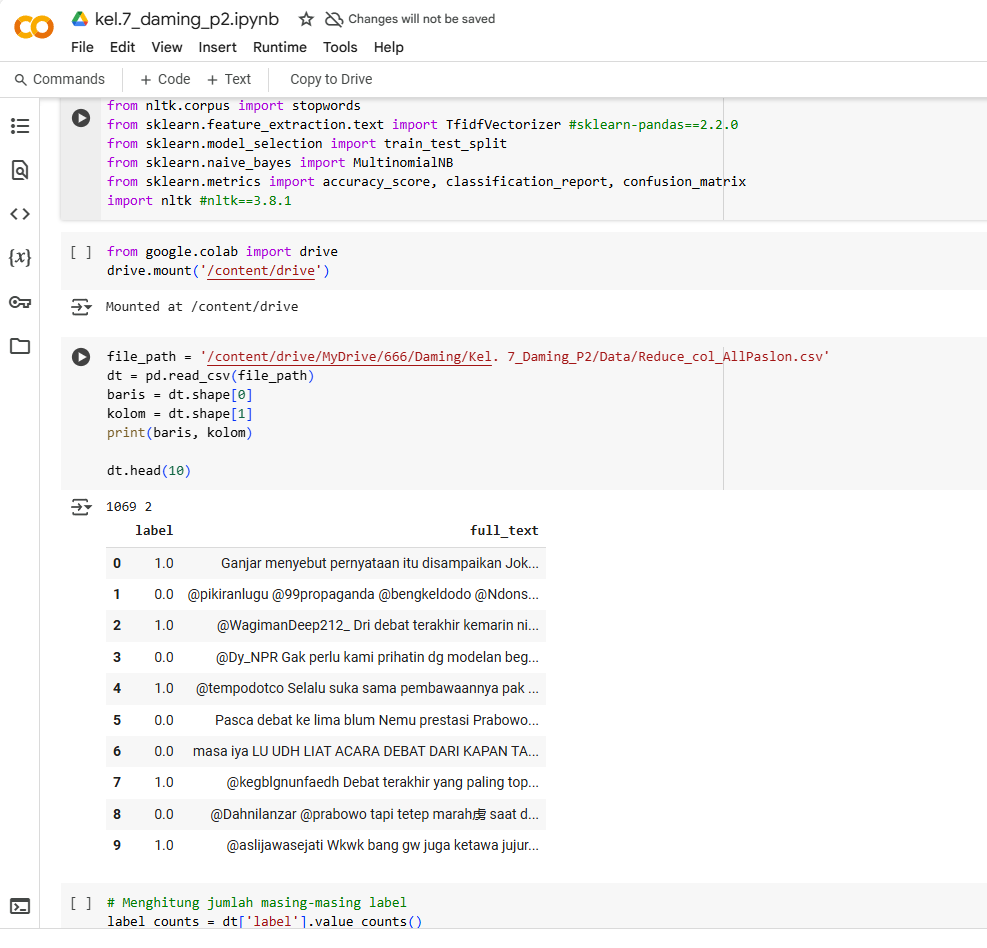Run the imports code cell
The width and height of the screenshot is (987, 948).
click(80, 117)
